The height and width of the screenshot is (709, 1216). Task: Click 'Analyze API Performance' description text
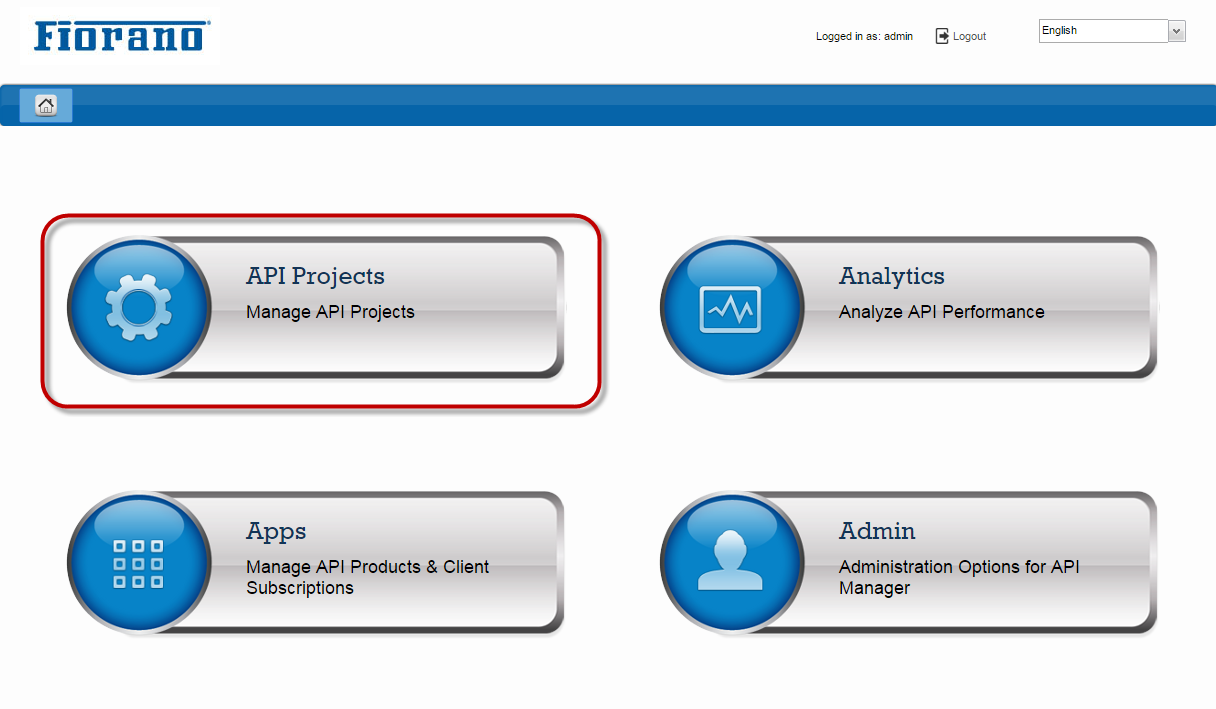click(942, 312)
